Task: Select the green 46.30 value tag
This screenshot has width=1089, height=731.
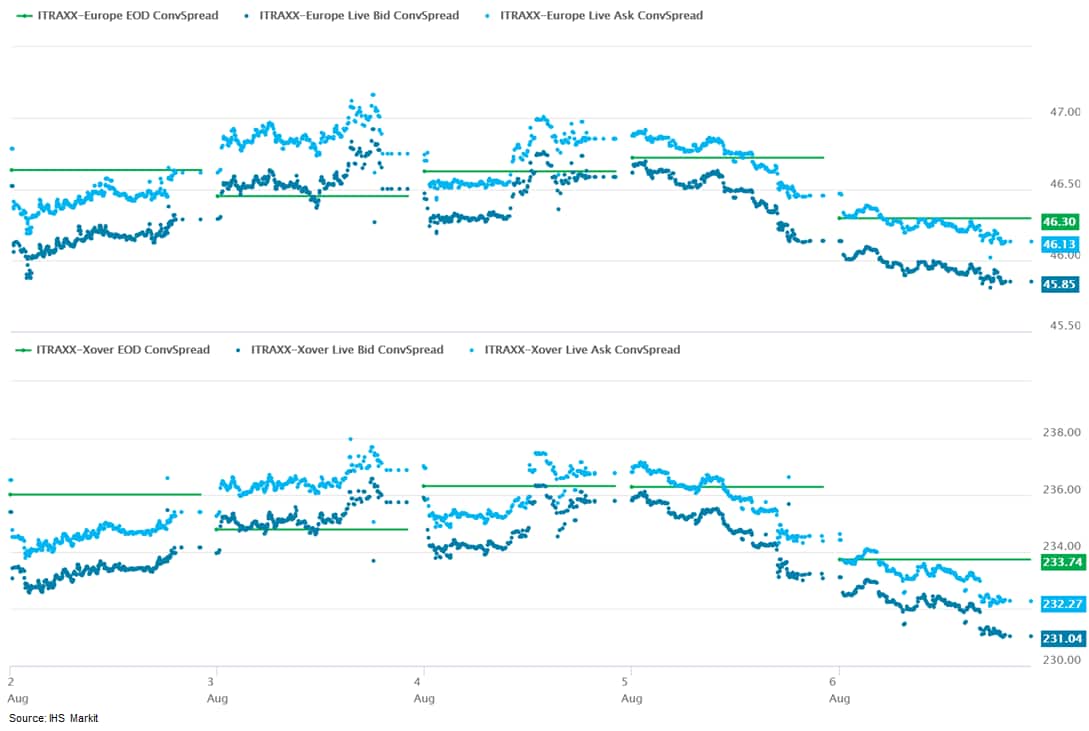Action: pyautogui.click(x=1059, y=222)
